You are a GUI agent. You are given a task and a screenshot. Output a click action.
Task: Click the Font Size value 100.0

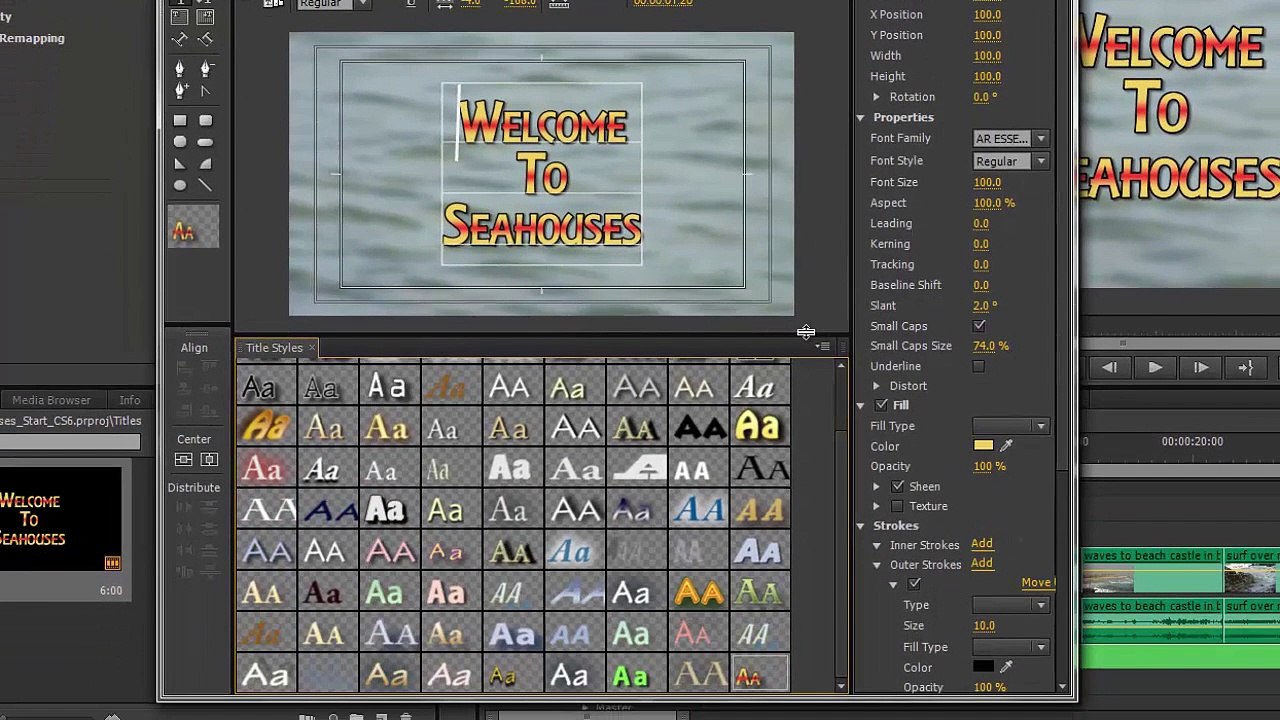tap(987, 182)
